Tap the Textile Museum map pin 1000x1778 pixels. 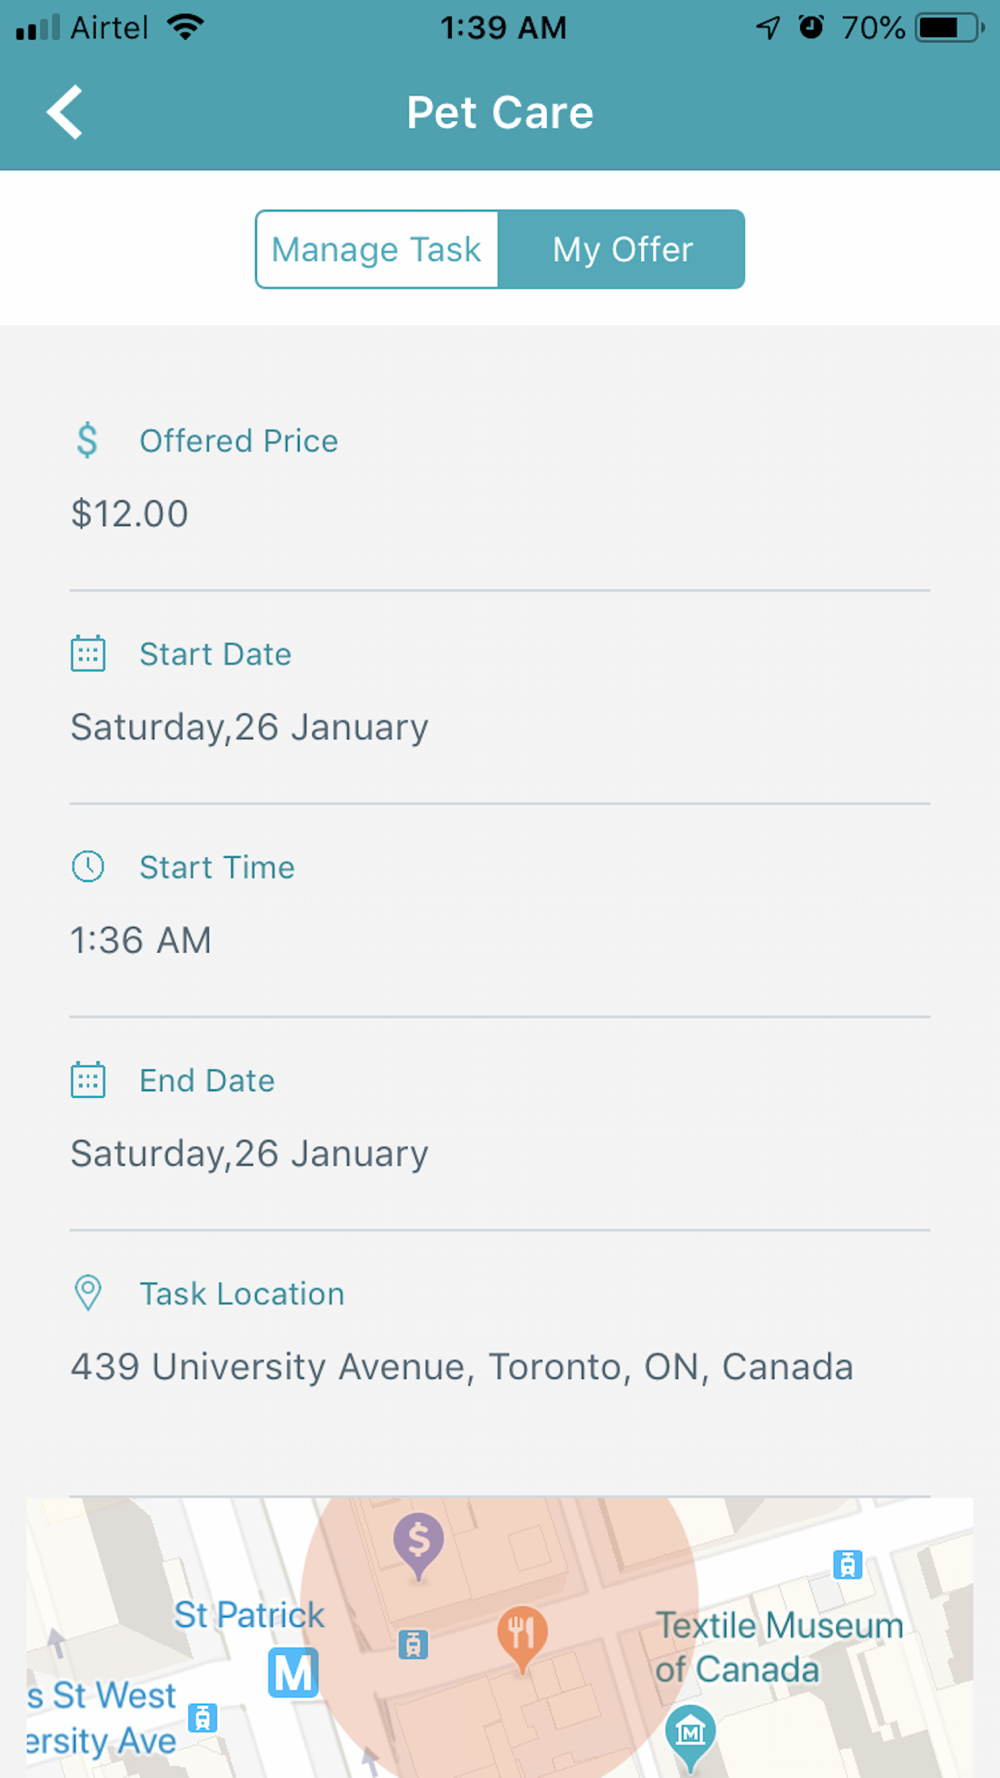690,1735
